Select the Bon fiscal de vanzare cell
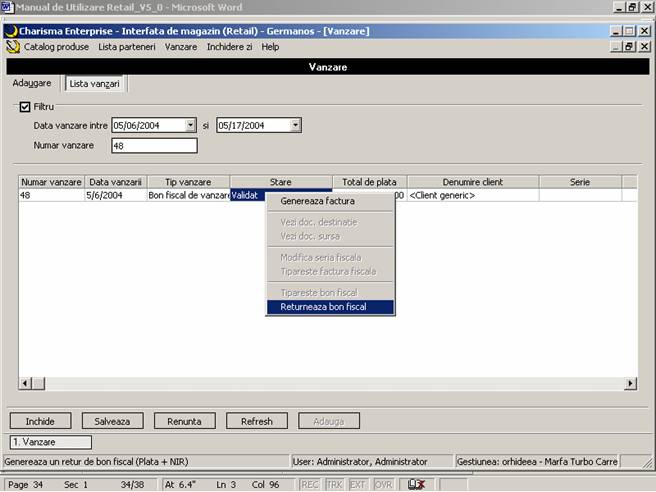Screen dimensions: 656x492 tap(188, 195)
